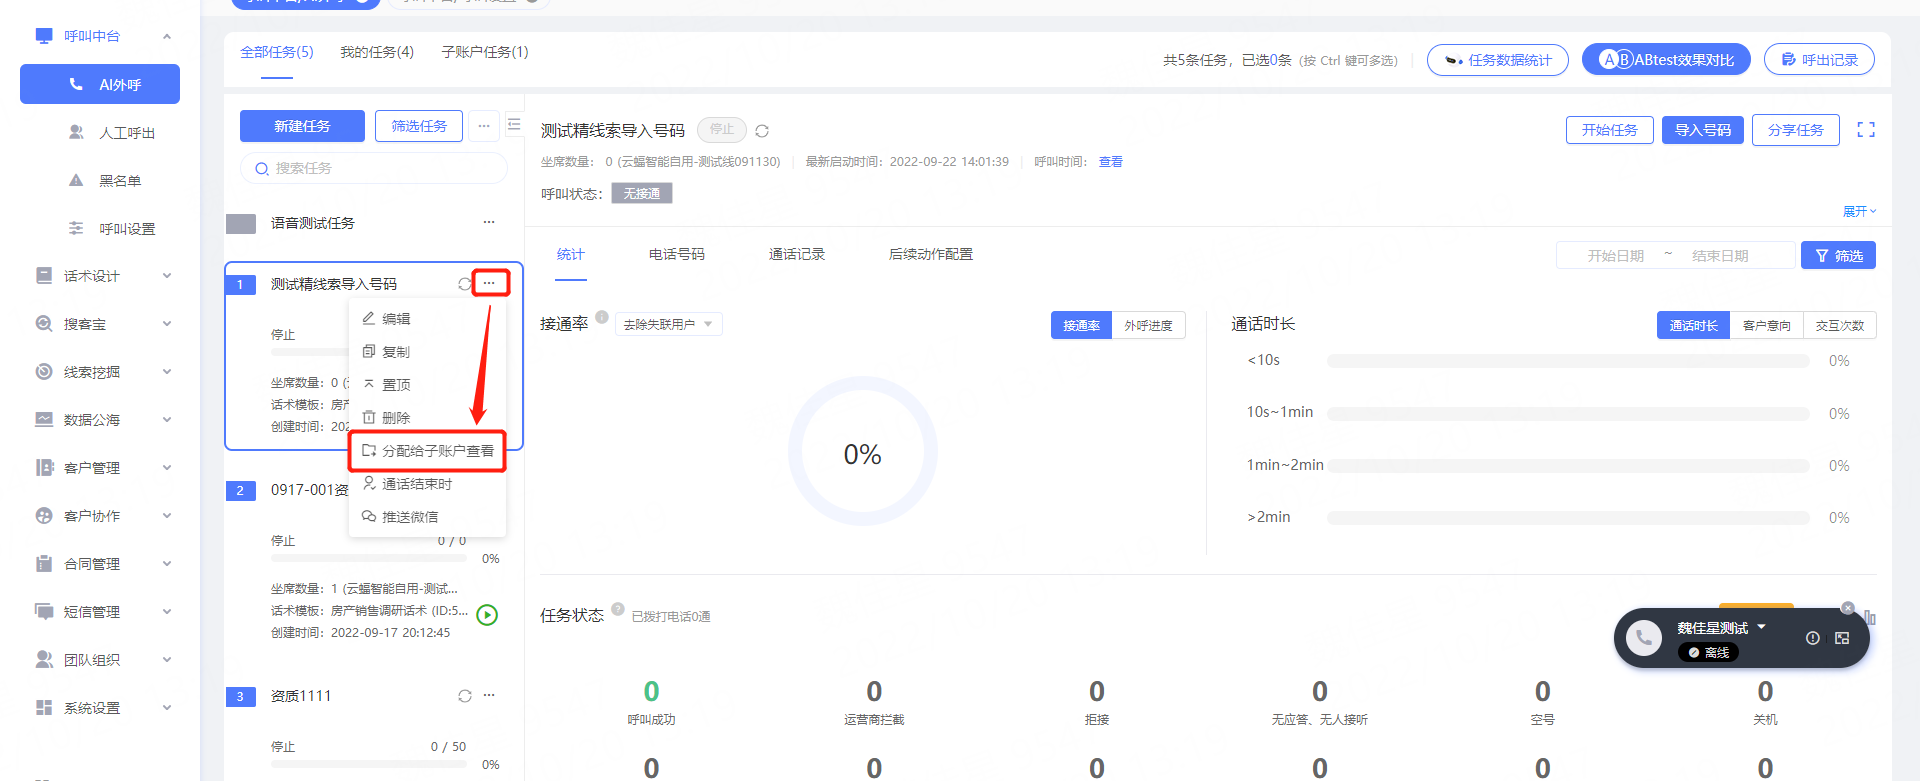Switch to 全部任务(5) tab
The width and height of the screenshot is (1920, 781).
277,52
